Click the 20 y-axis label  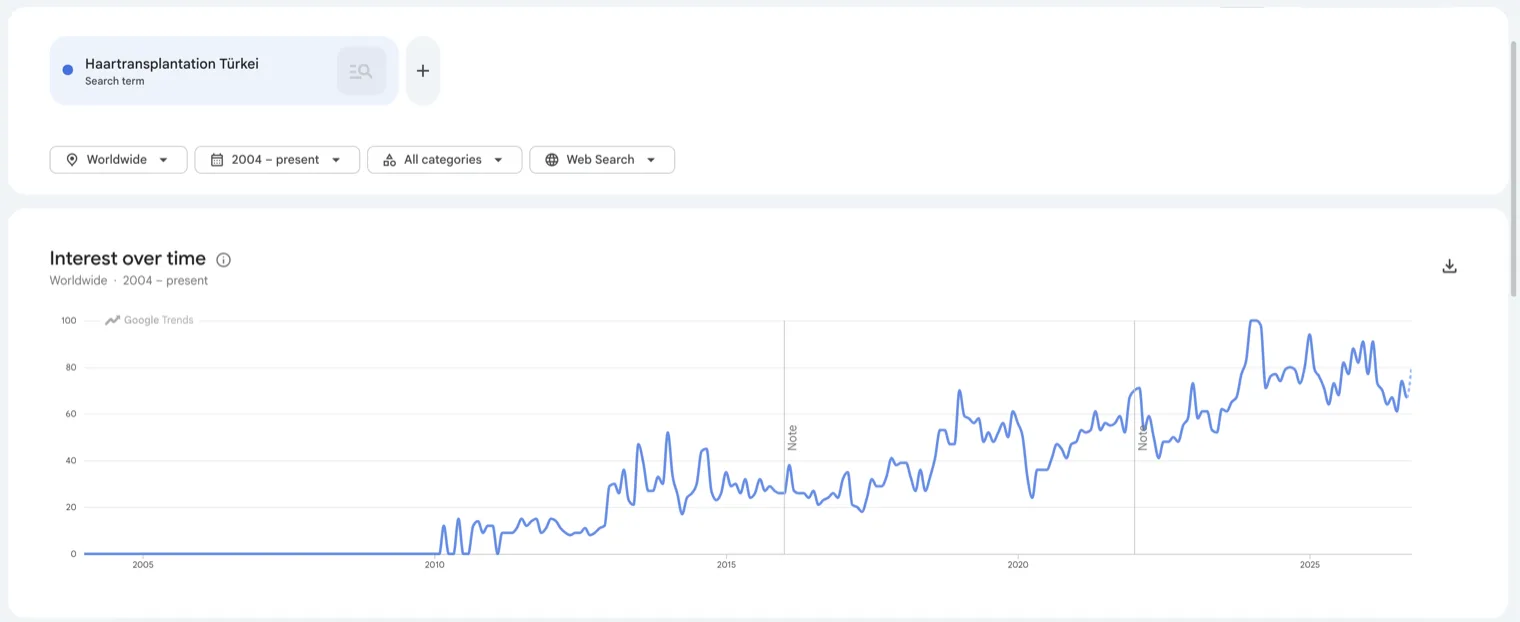tap(71, 507)
